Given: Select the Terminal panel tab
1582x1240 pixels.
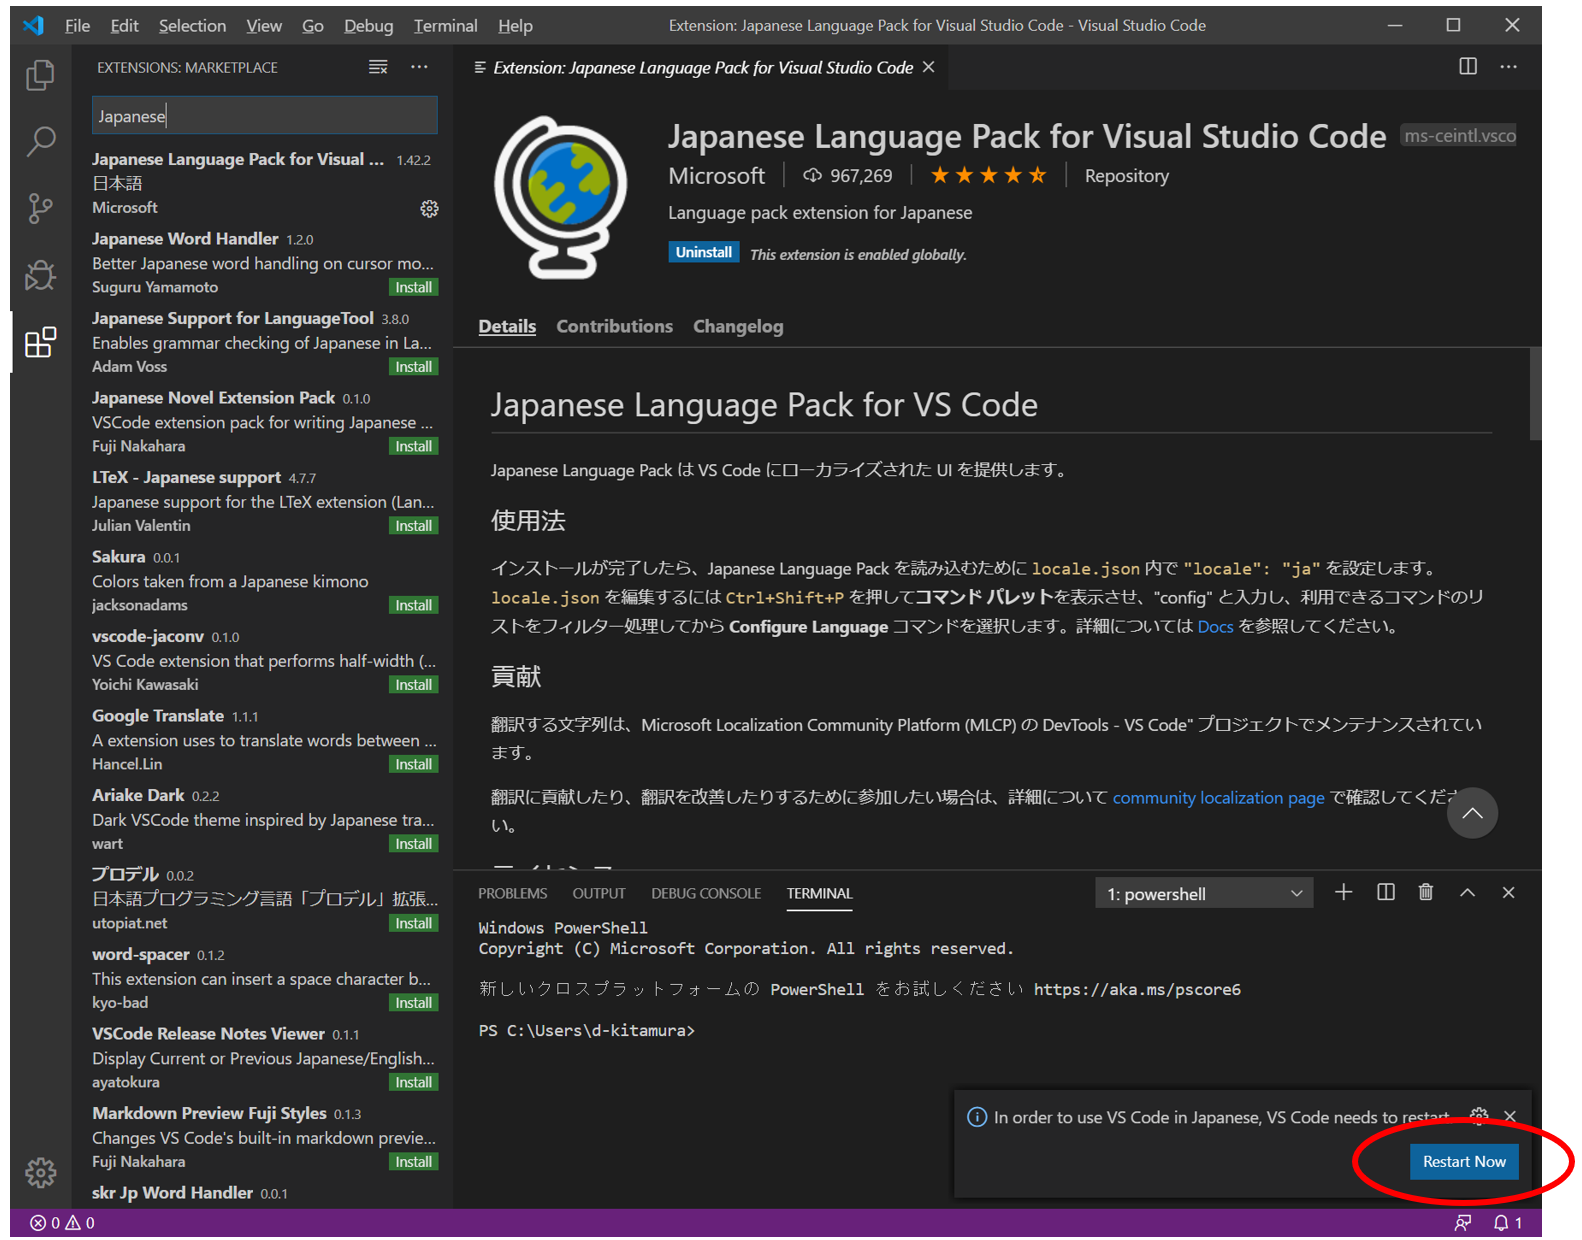Looking at the screenshot, I should (819, 893).
